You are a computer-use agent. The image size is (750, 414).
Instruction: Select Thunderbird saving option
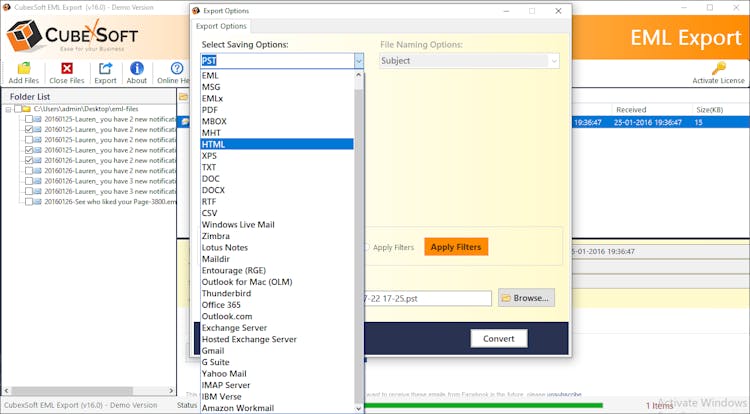click(x=277, y=294)
